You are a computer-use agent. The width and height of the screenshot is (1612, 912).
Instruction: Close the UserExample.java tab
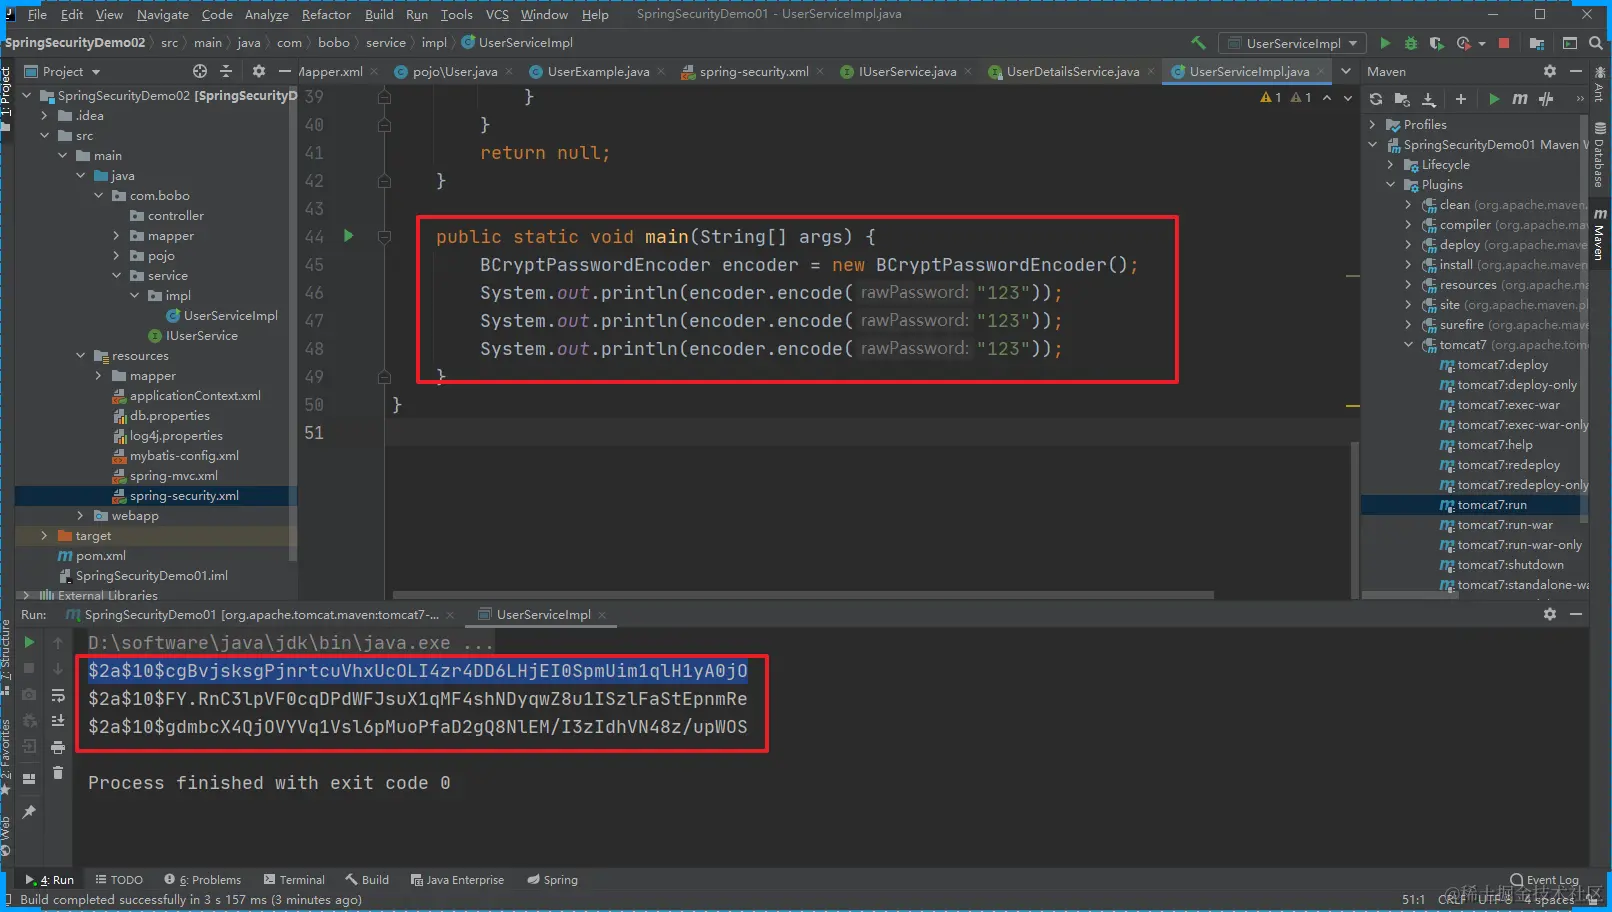(x=661, y=71)
